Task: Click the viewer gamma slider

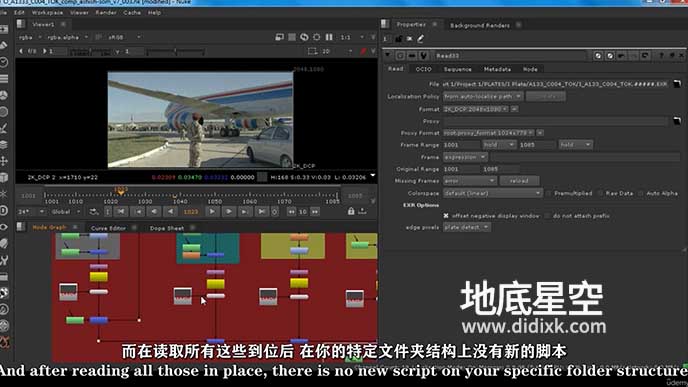Action: pos(176,52)
